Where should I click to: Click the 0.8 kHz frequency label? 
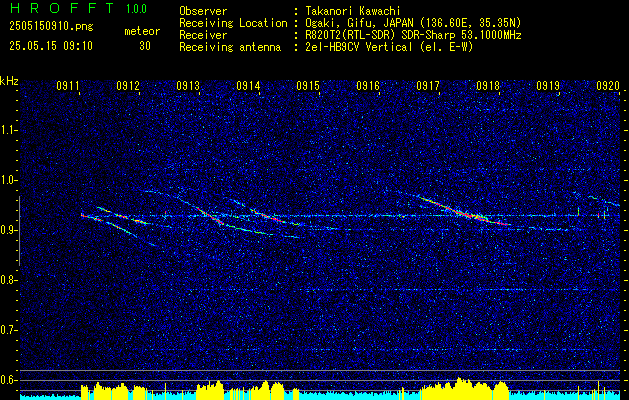[x=9, y=280]
